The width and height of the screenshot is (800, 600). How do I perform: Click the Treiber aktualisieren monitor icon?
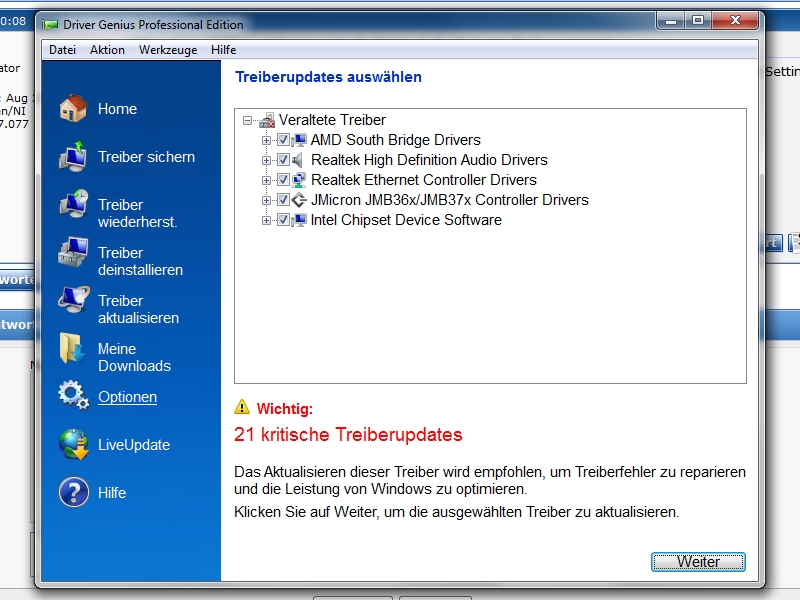click(73, 300)
